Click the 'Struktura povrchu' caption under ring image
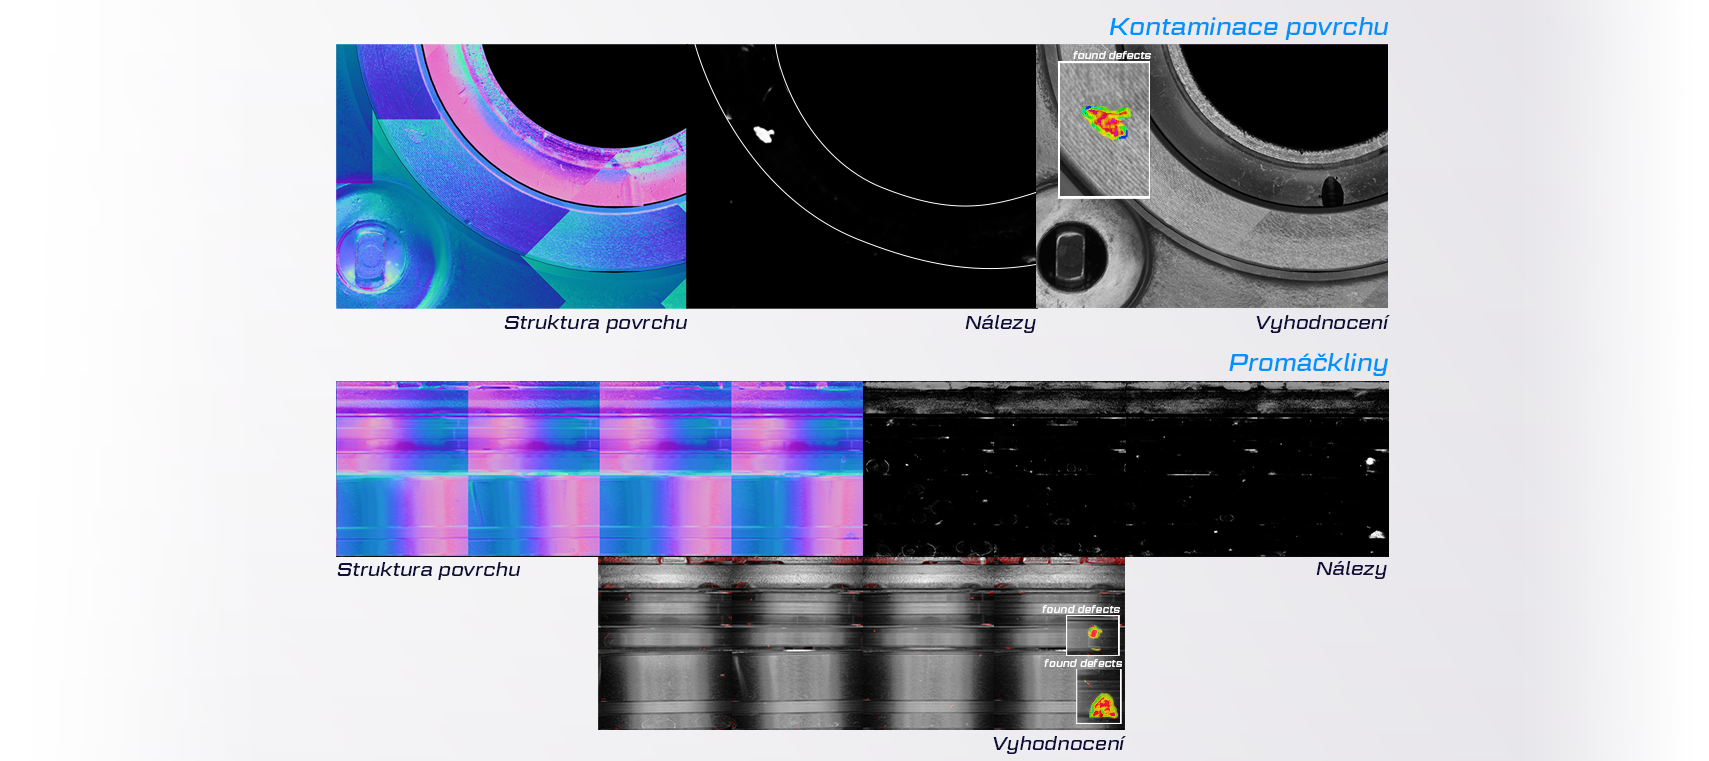The width and height of the screenshot is (1709, 761). tap(595, 323)
